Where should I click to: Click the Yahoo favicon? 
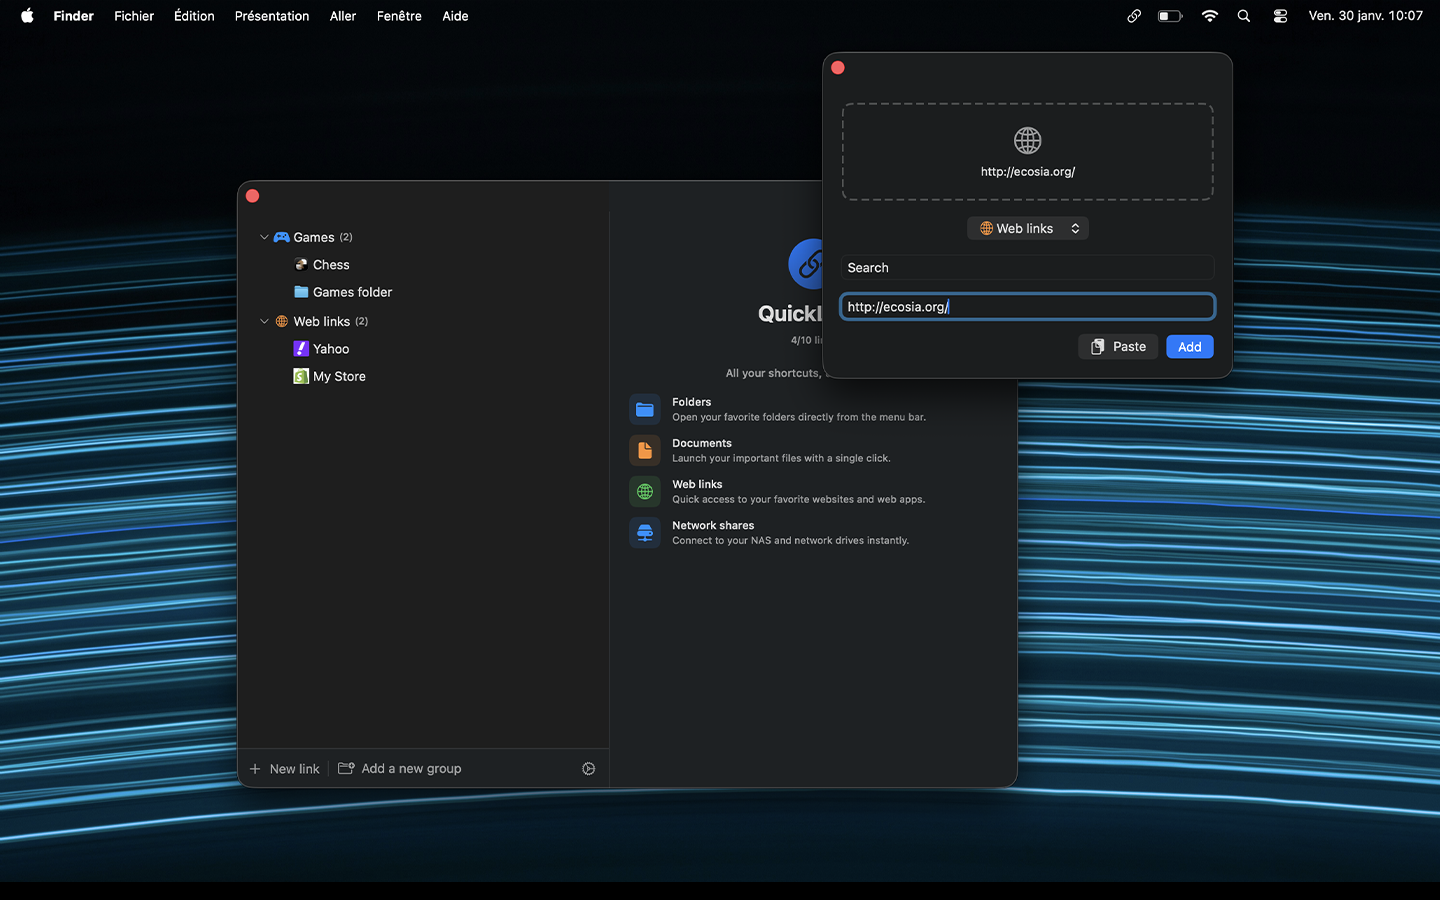click(x=301, y=349)
